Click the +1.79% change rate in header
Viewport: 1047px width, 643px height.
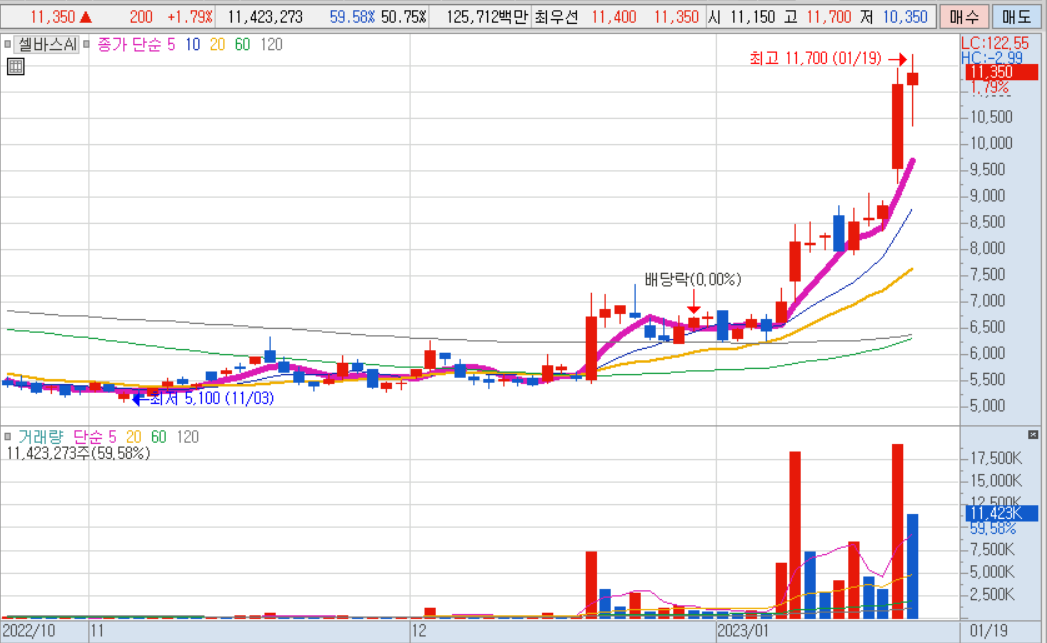click(x=190, y=17)
